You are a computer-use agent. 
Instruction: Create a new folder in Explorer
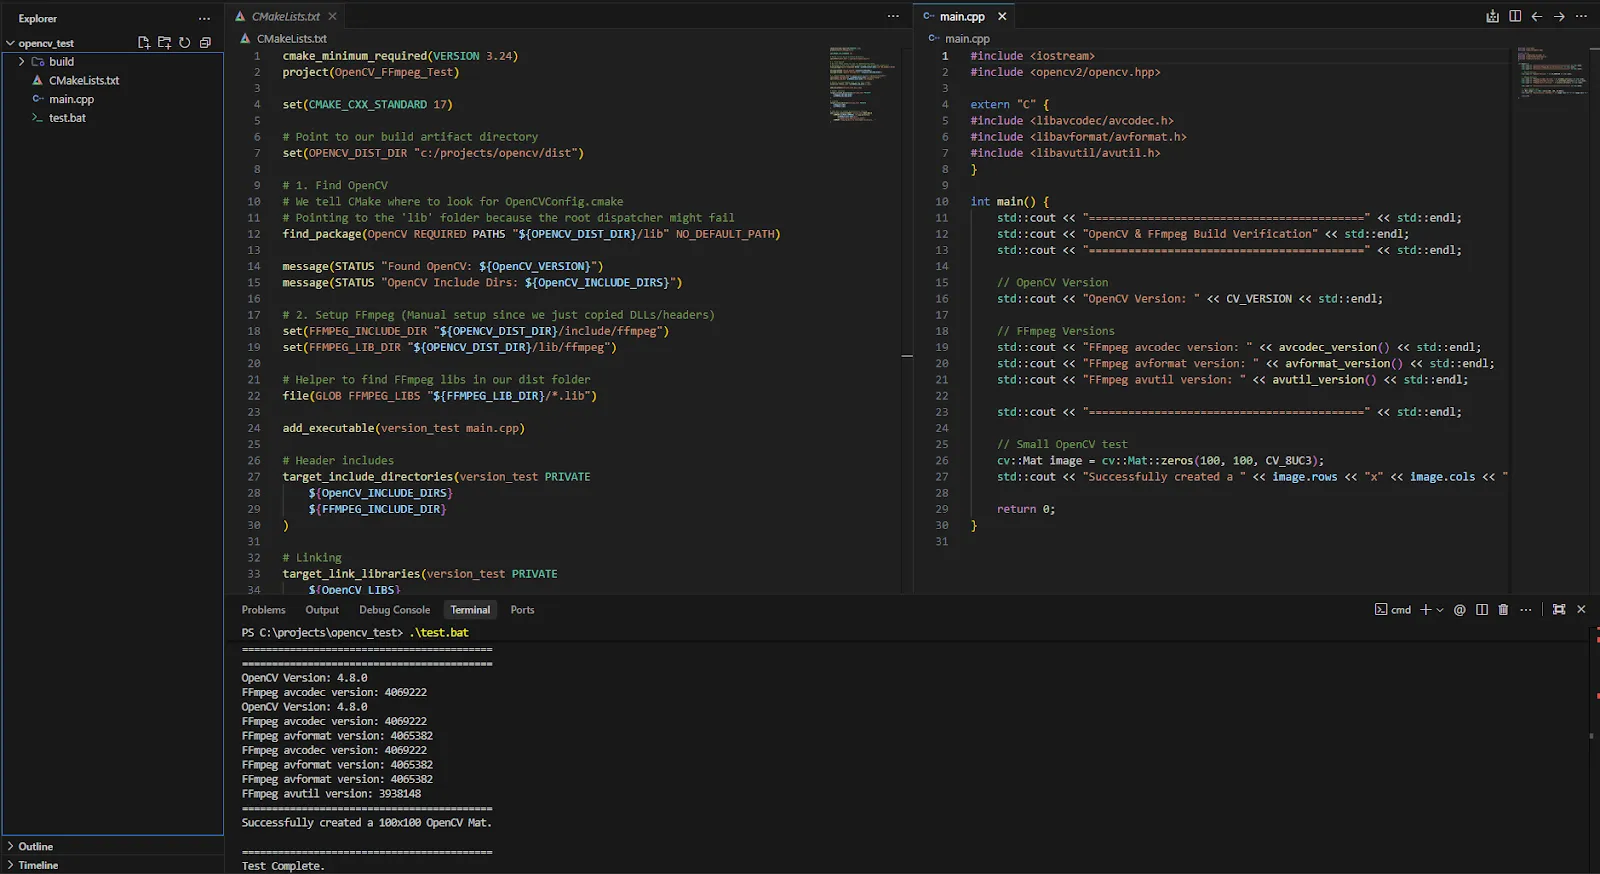(x=164, y=43)
